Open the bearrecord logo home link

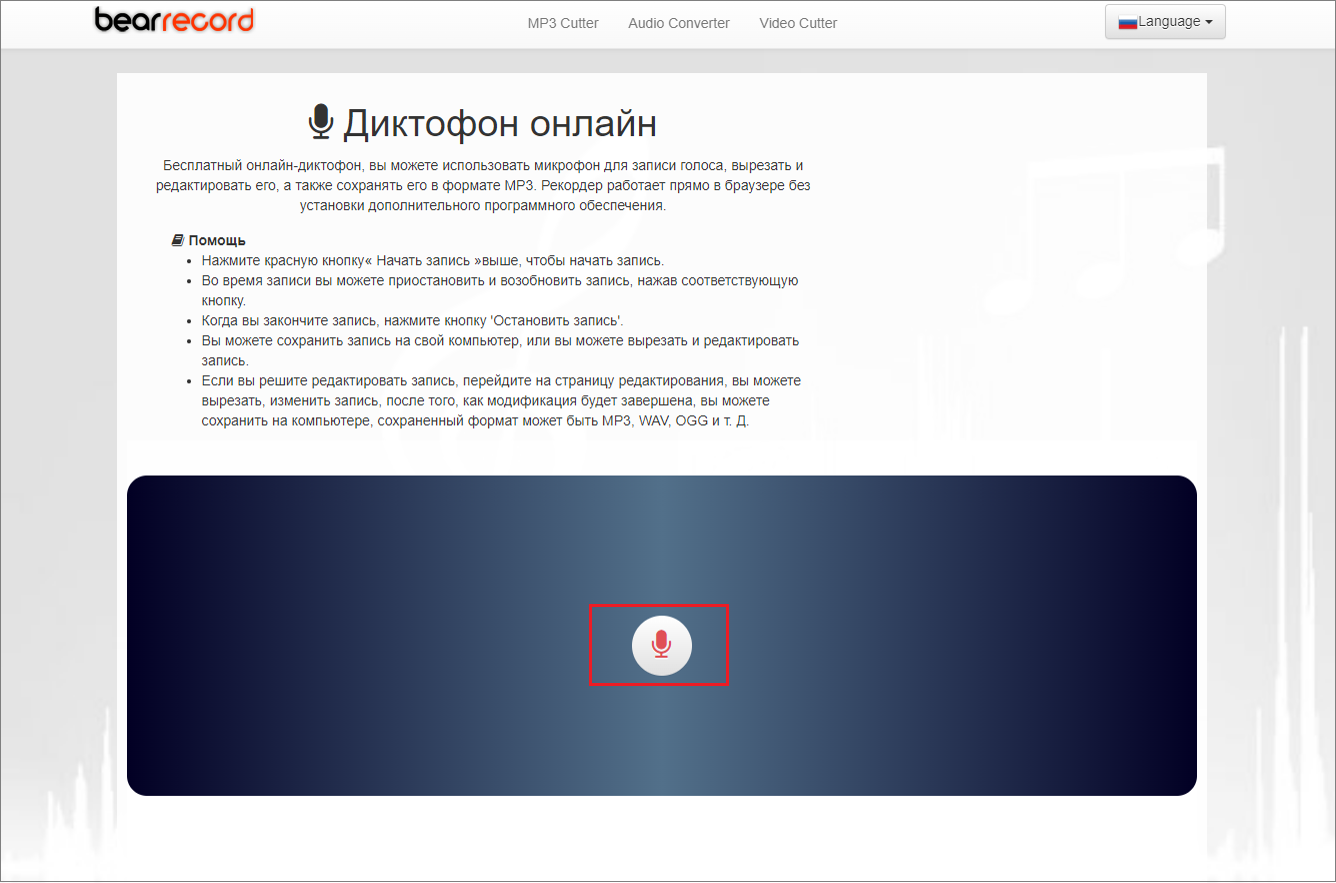pyautogui.click(x=174, y=19)
